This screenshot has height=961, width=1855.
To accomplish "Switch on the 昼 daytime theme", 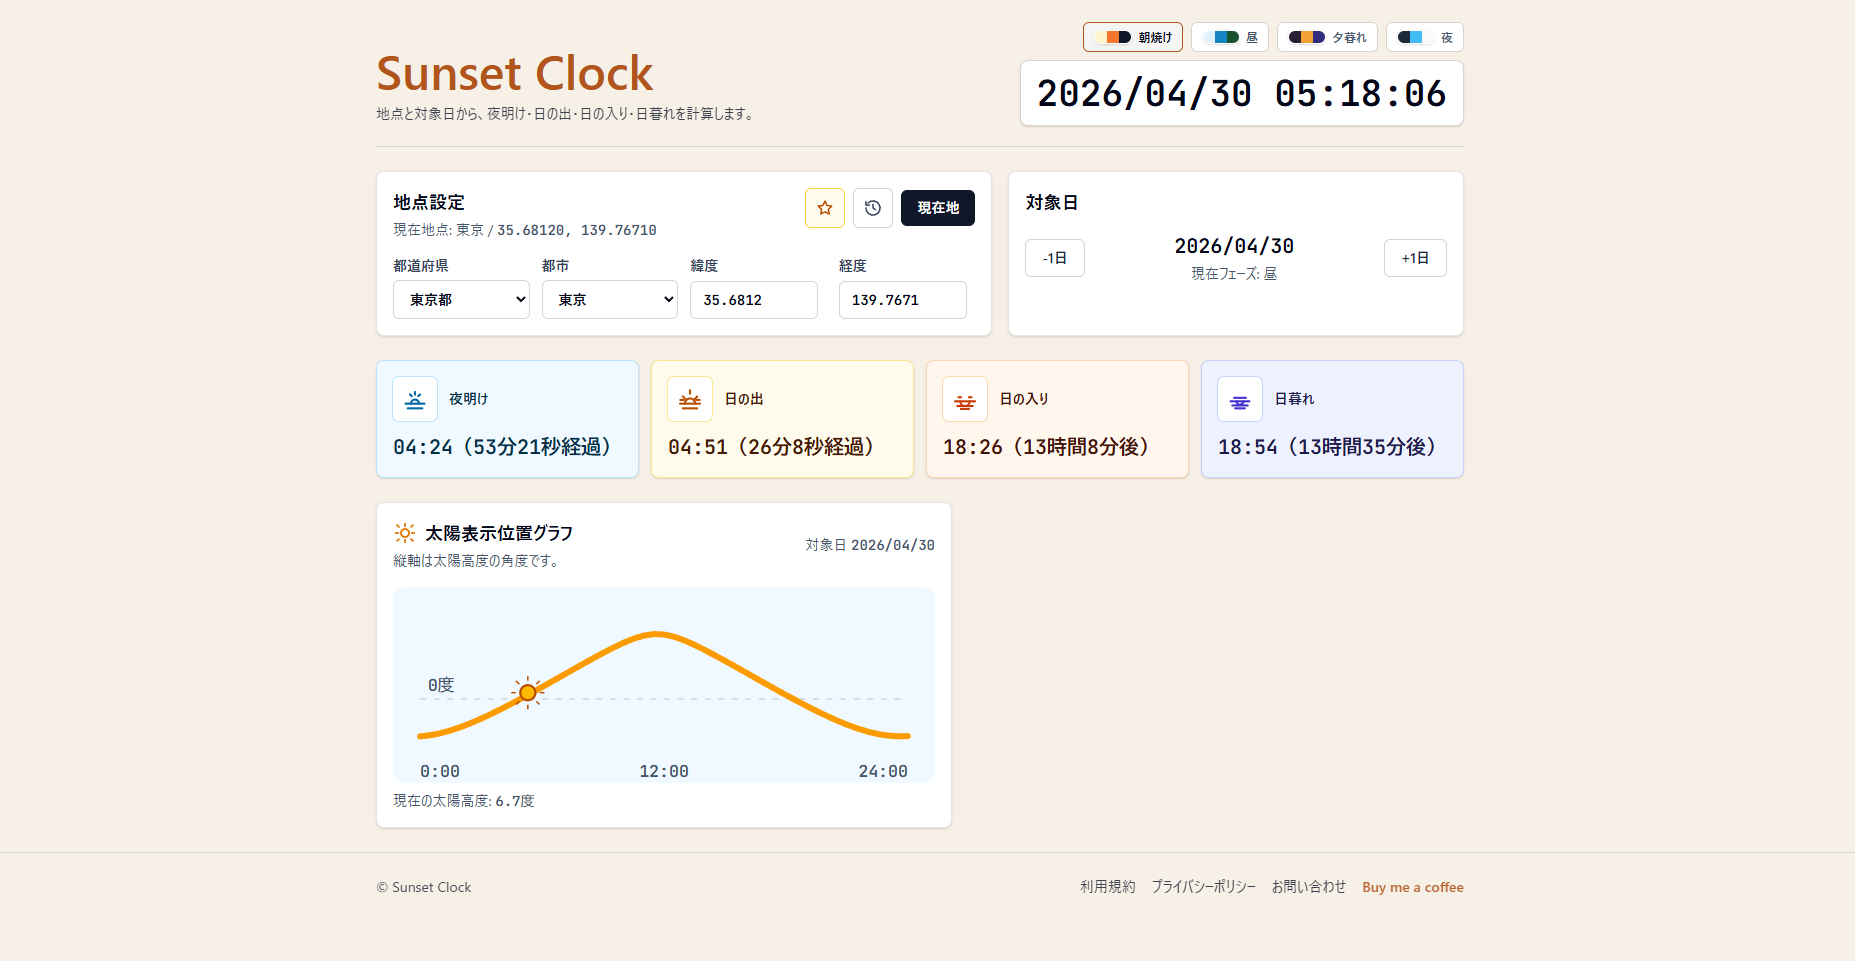I will (1229, 36).
